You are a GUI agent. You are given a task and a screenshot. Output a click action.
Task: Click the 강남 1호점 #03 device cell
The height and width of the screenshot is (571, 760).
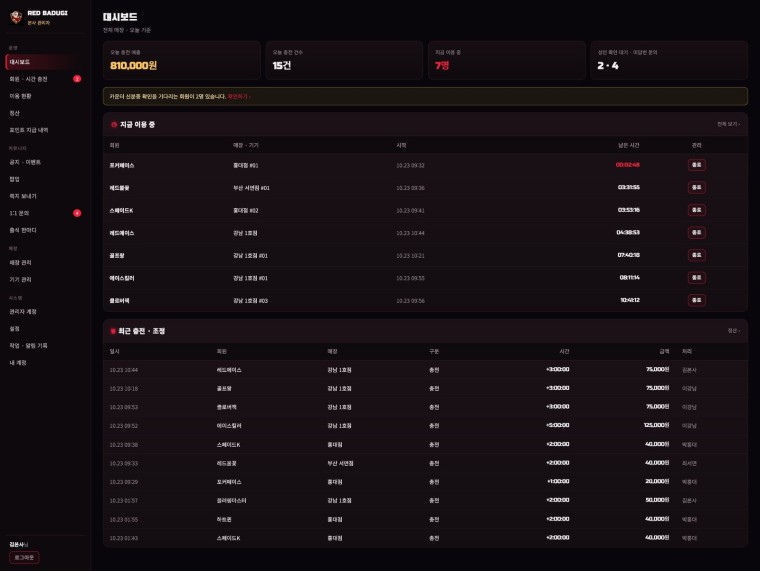click(250, 301)
